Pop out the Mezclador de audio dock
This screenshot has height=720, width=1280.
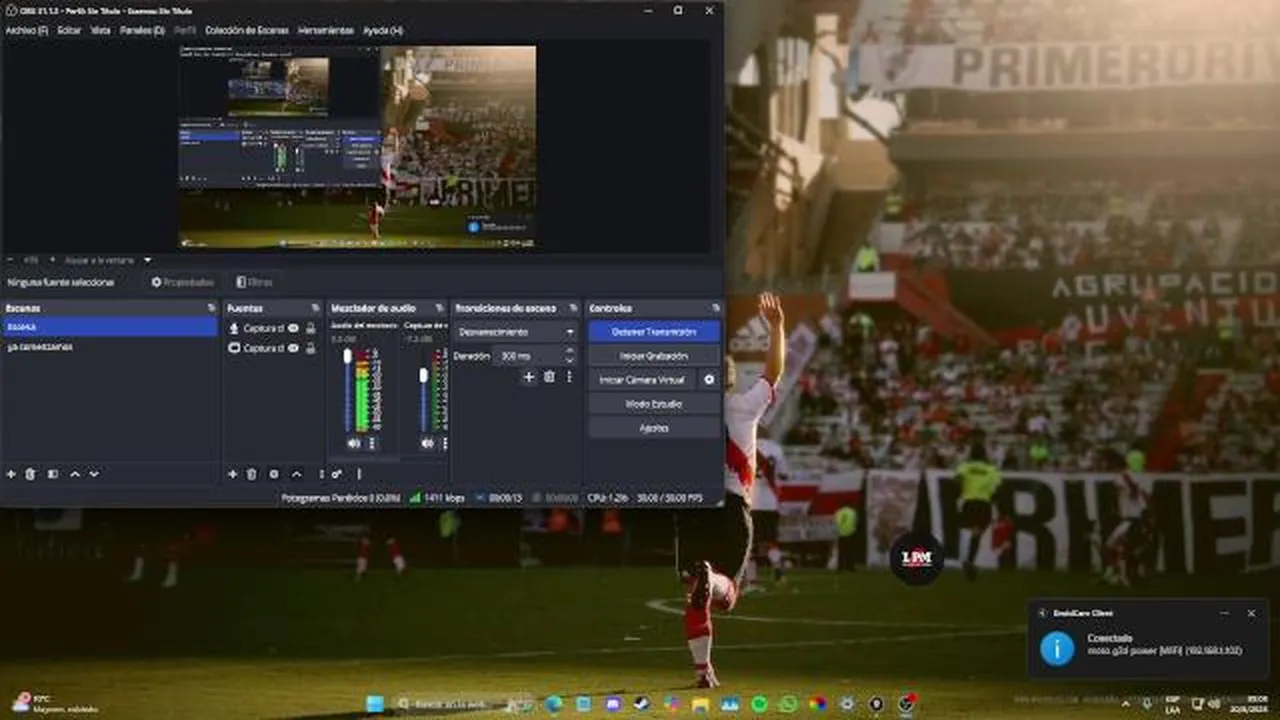(x=439, y=308)
